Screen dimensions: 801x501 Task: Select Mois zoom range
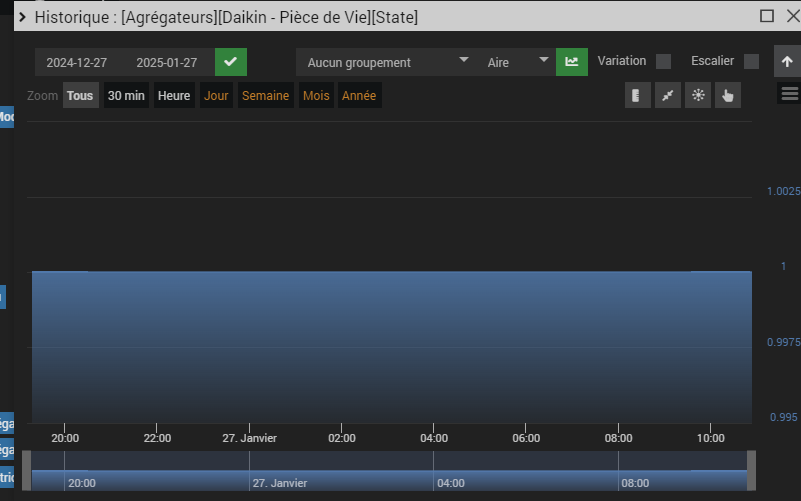[x=316, y=96]
